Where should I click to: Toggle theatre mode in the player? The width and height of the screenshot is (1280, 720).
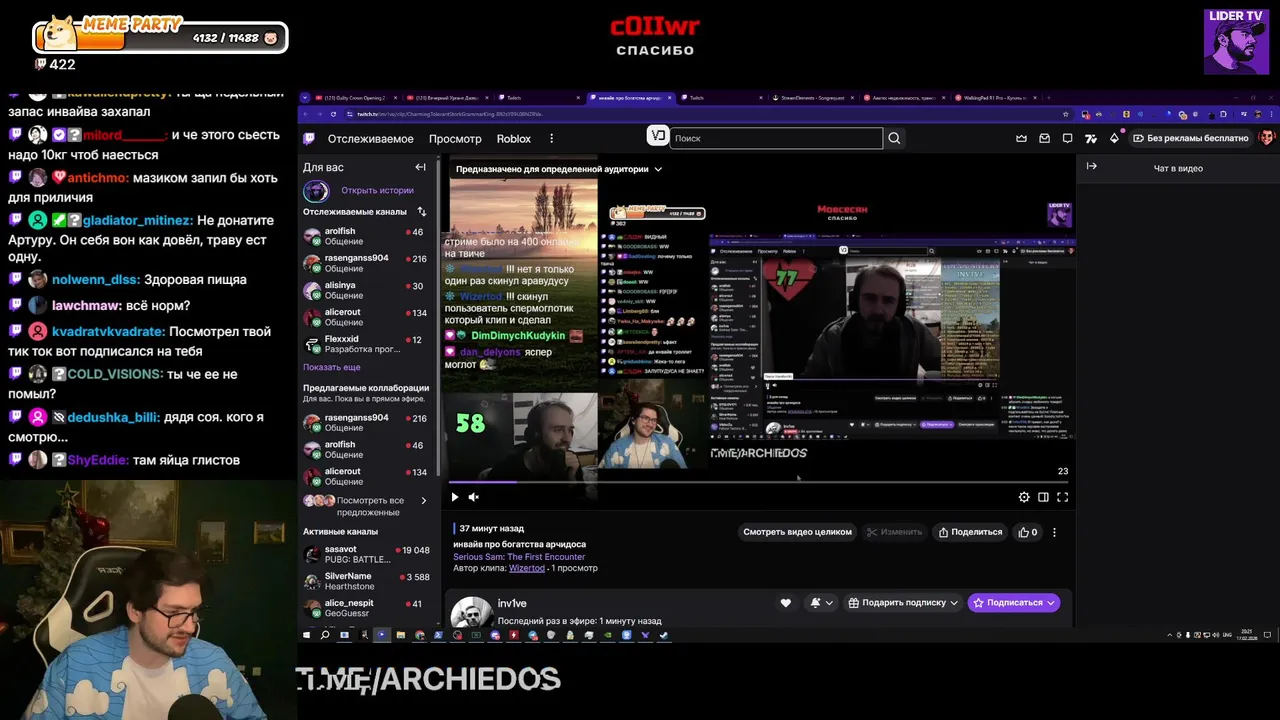(x=1043, y=497)
